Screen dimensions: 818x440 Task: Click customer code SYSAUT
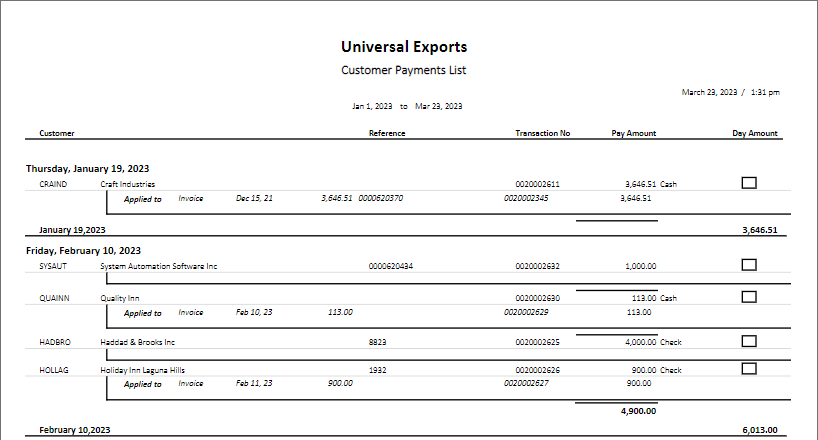click(53, 266)
